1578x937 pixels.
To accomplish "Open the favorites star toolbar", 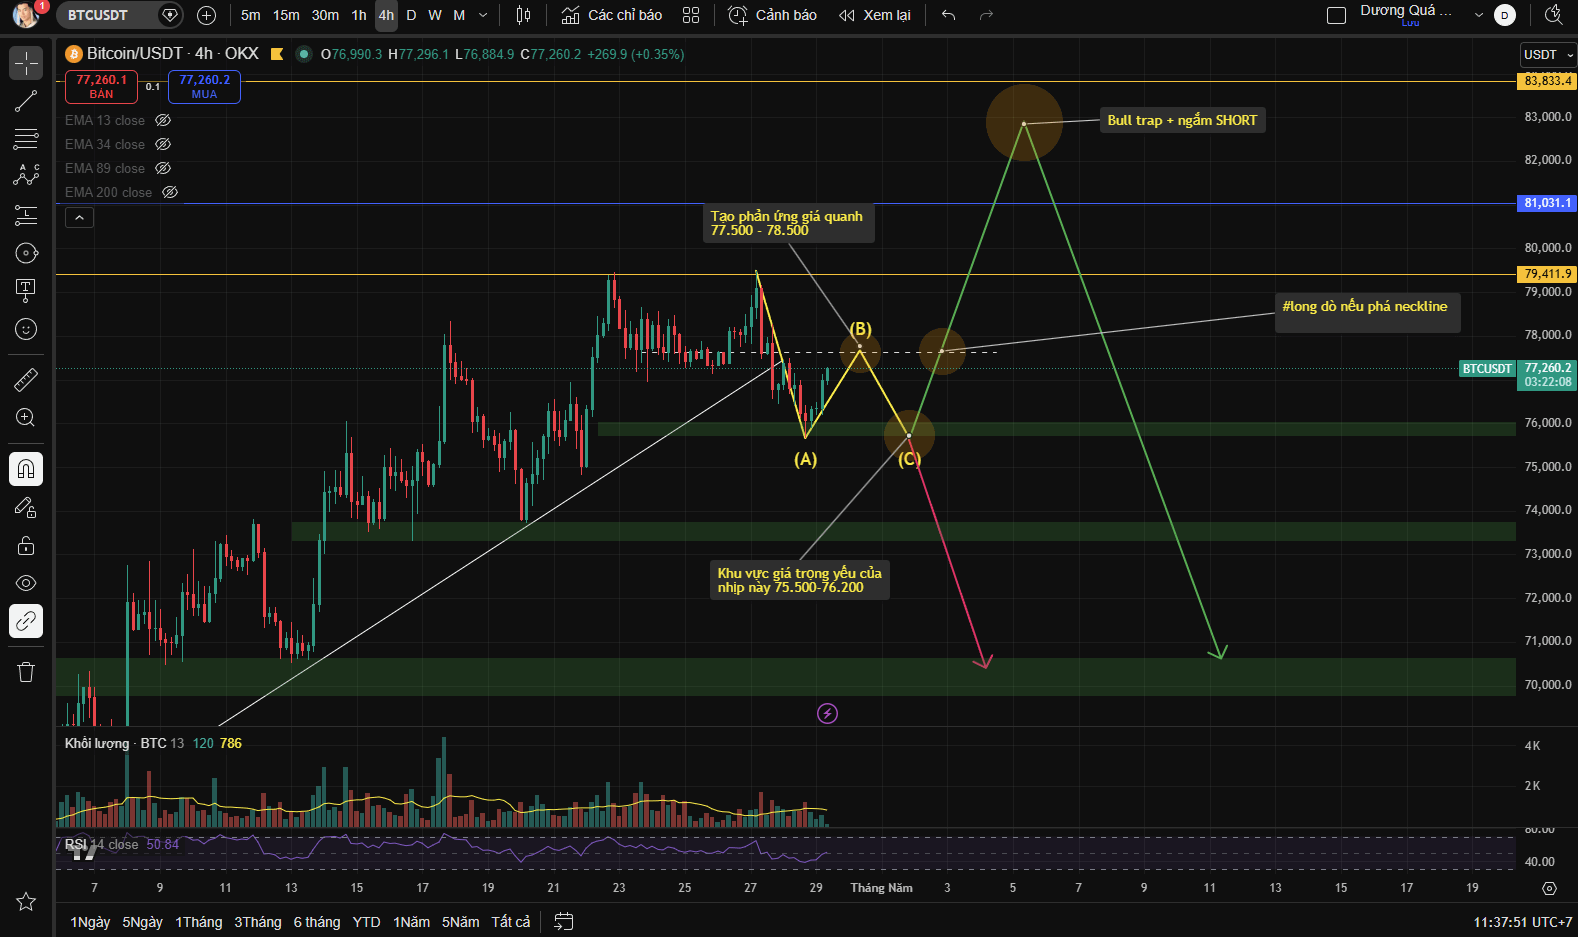I will pos(26,902).
